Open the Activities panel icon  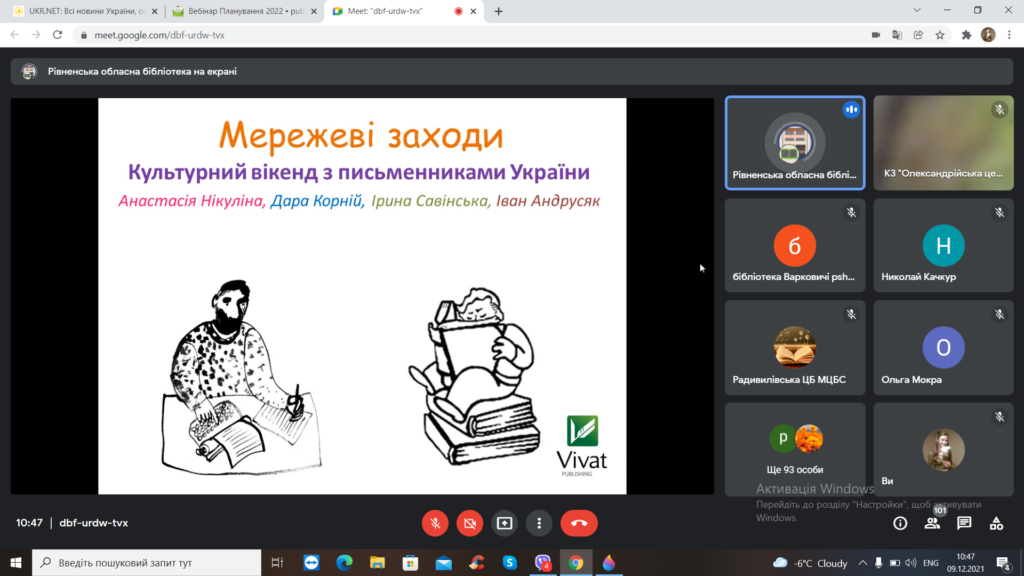click(x=996, y=523)
